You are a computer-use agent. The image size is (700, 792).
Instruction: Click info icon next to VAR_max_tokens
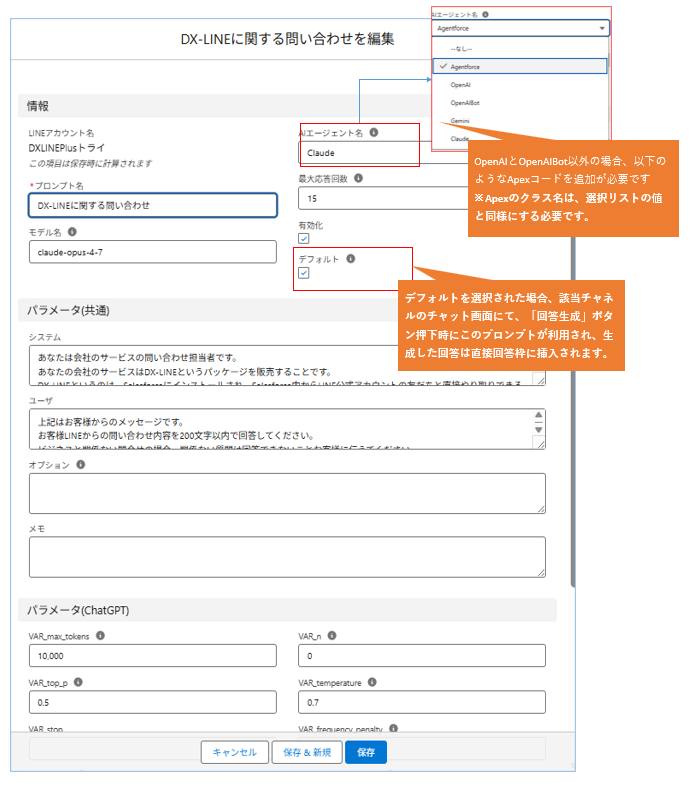101,636
